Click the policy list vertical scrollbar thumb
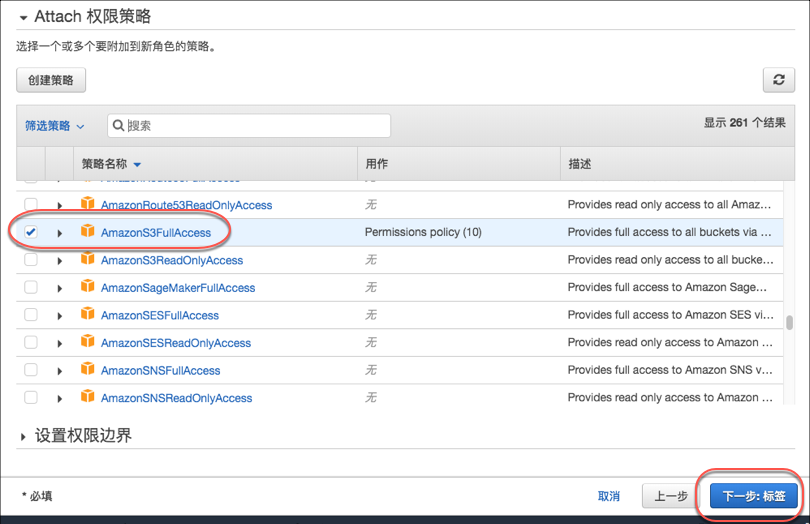Screen dimensions: 810x524 pyautogui.click(x=789, y=323)
